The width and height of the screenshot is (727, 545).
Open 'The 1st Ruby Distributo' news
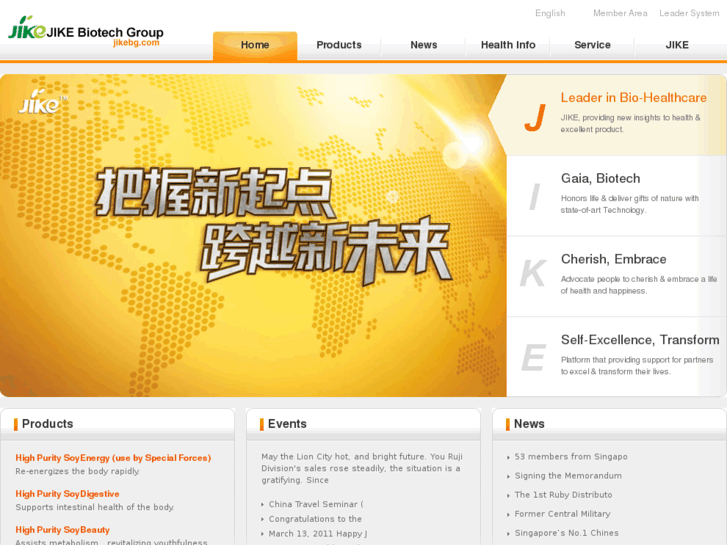[x=563, y=495]
